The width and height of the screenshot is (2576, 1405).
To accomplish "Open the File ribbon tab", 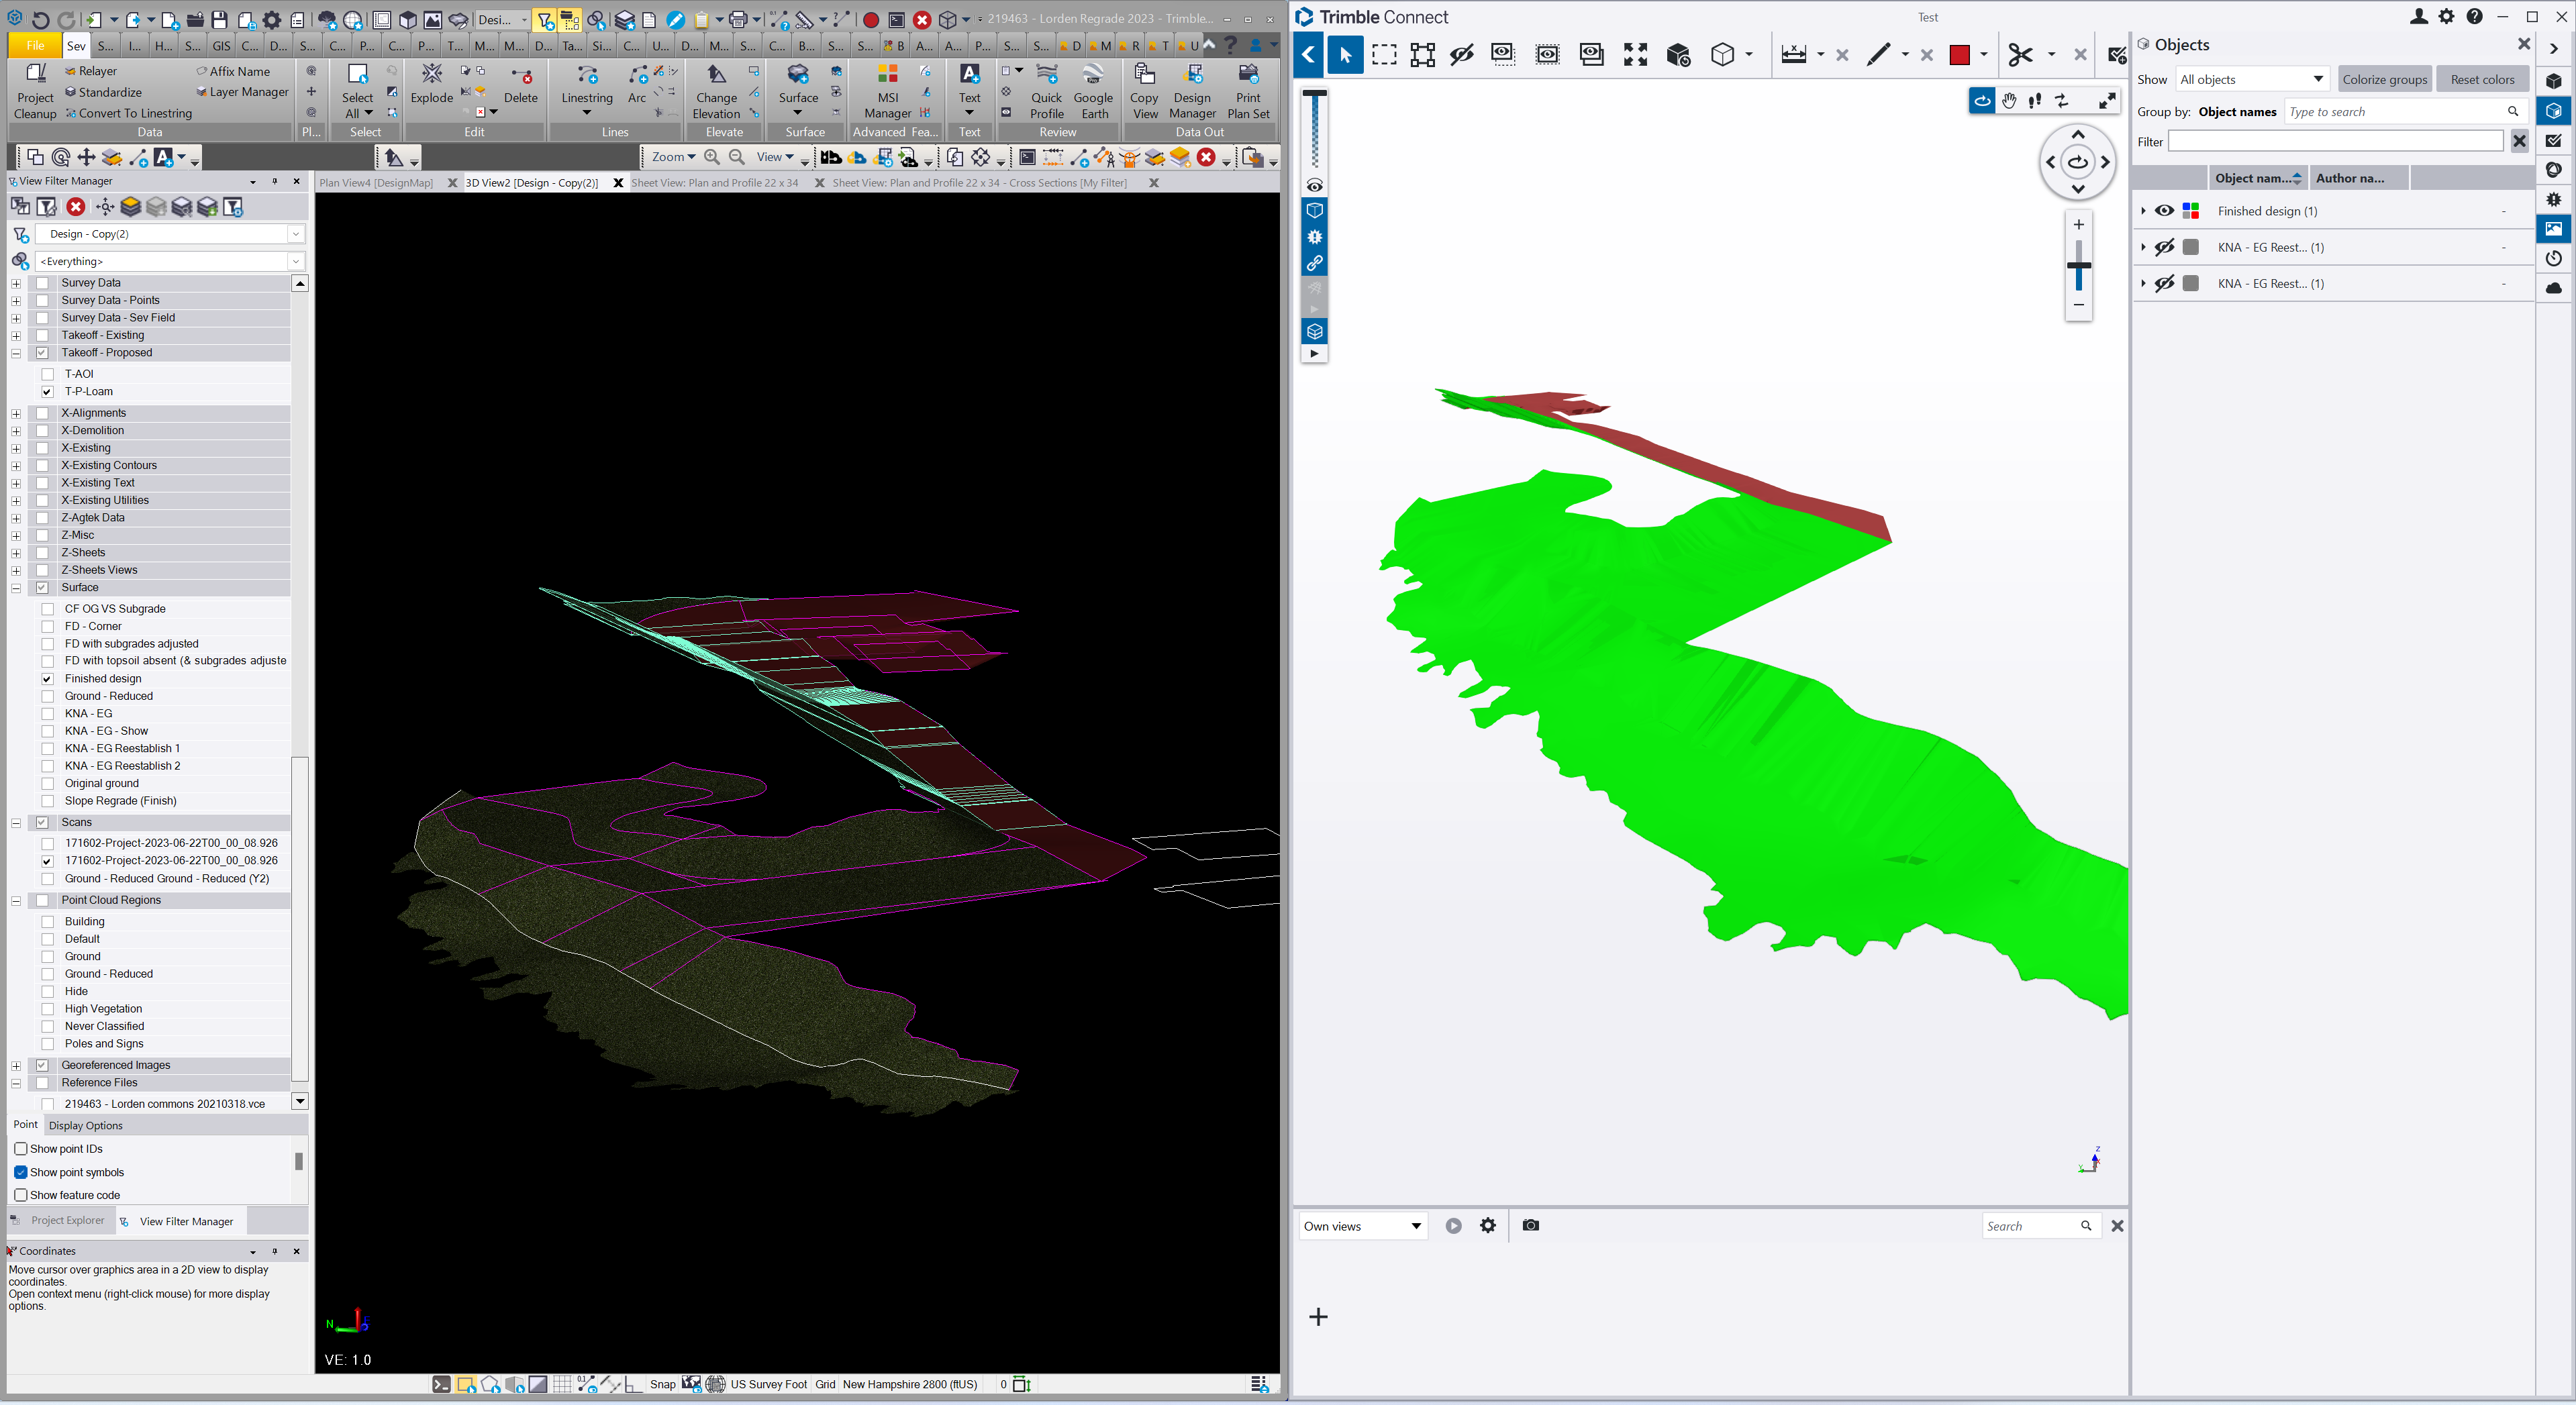I will pyautogui.click(x=35, y=46).
